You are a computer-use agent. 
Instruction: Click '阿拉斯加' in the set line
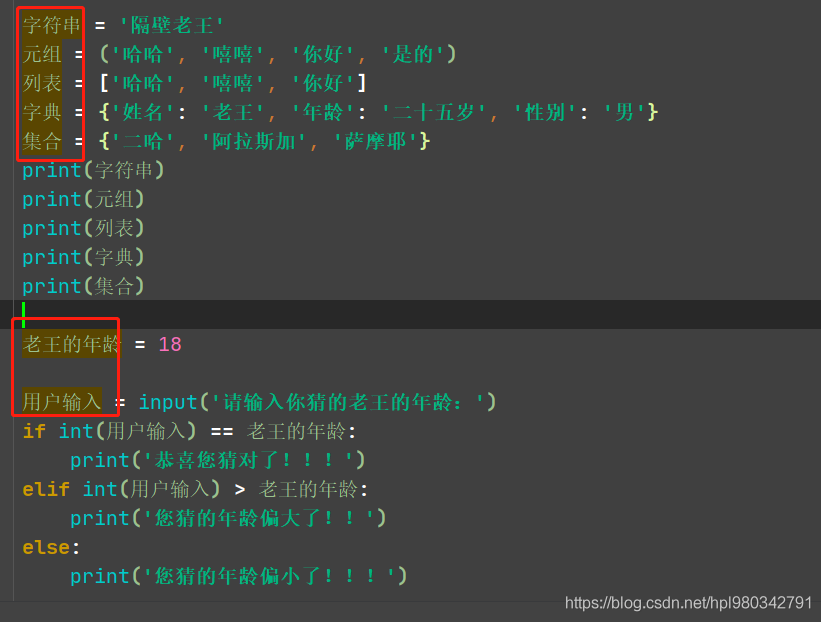point(254,141)
